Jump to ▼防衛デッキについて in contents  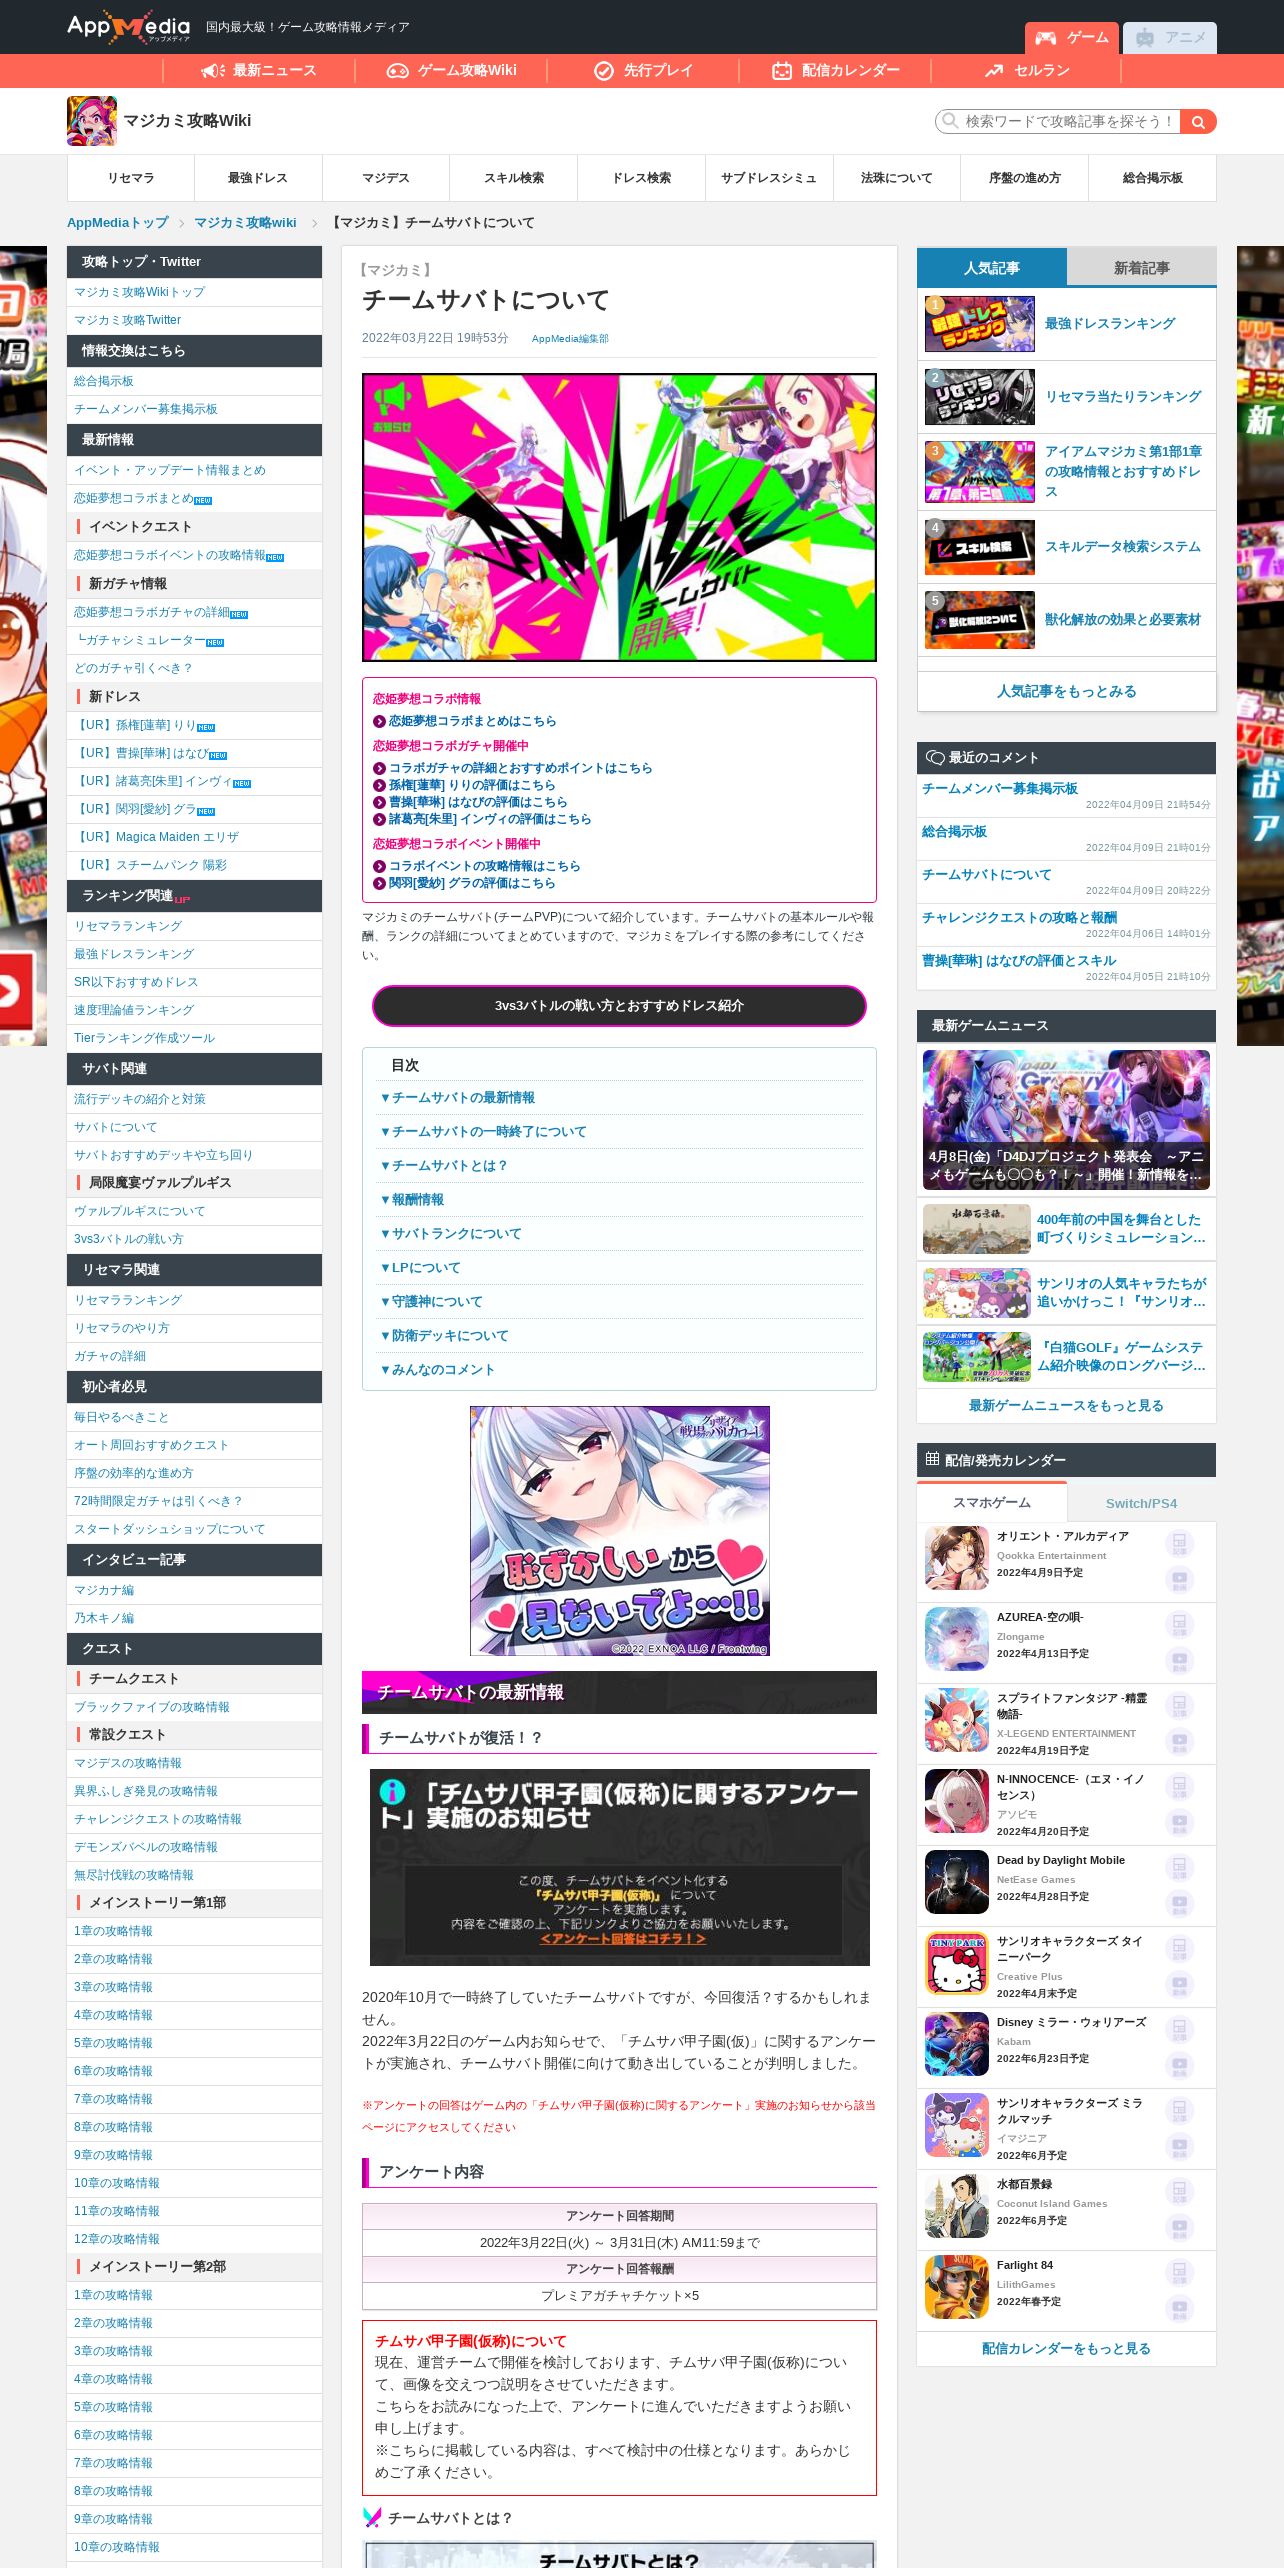[444, 1336]
